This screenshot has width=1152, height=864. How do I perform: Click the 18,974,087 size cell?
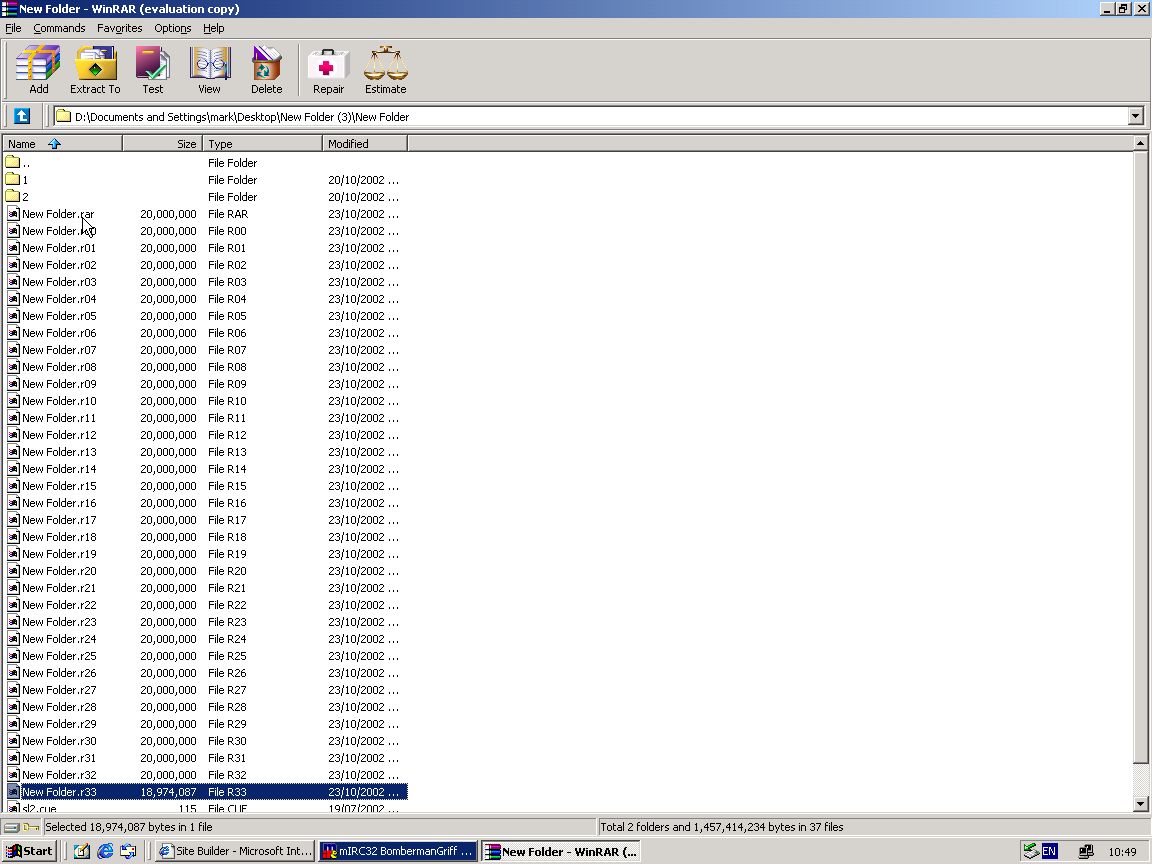[168, 792]
